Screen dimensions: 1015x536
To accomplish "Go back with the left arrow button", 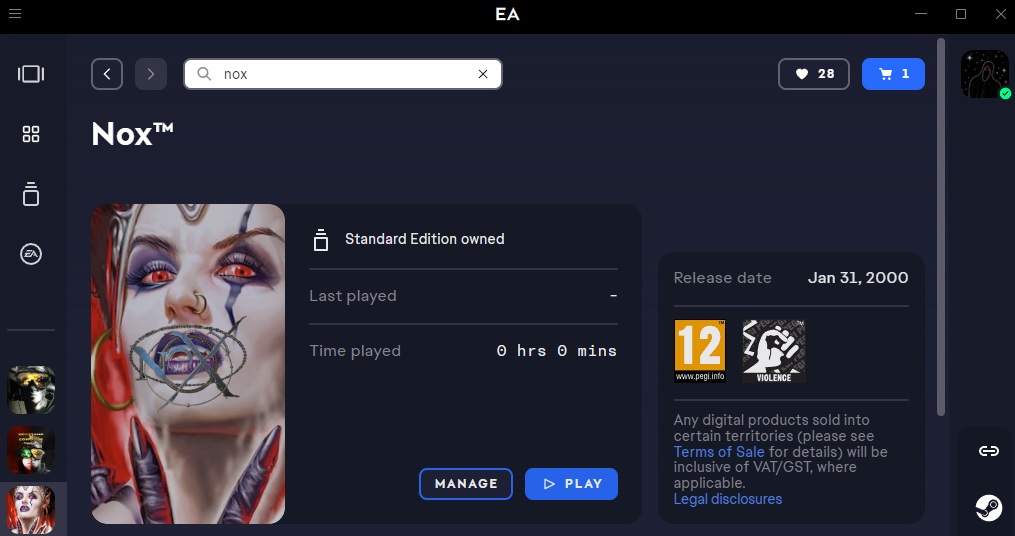I will 107,74.
